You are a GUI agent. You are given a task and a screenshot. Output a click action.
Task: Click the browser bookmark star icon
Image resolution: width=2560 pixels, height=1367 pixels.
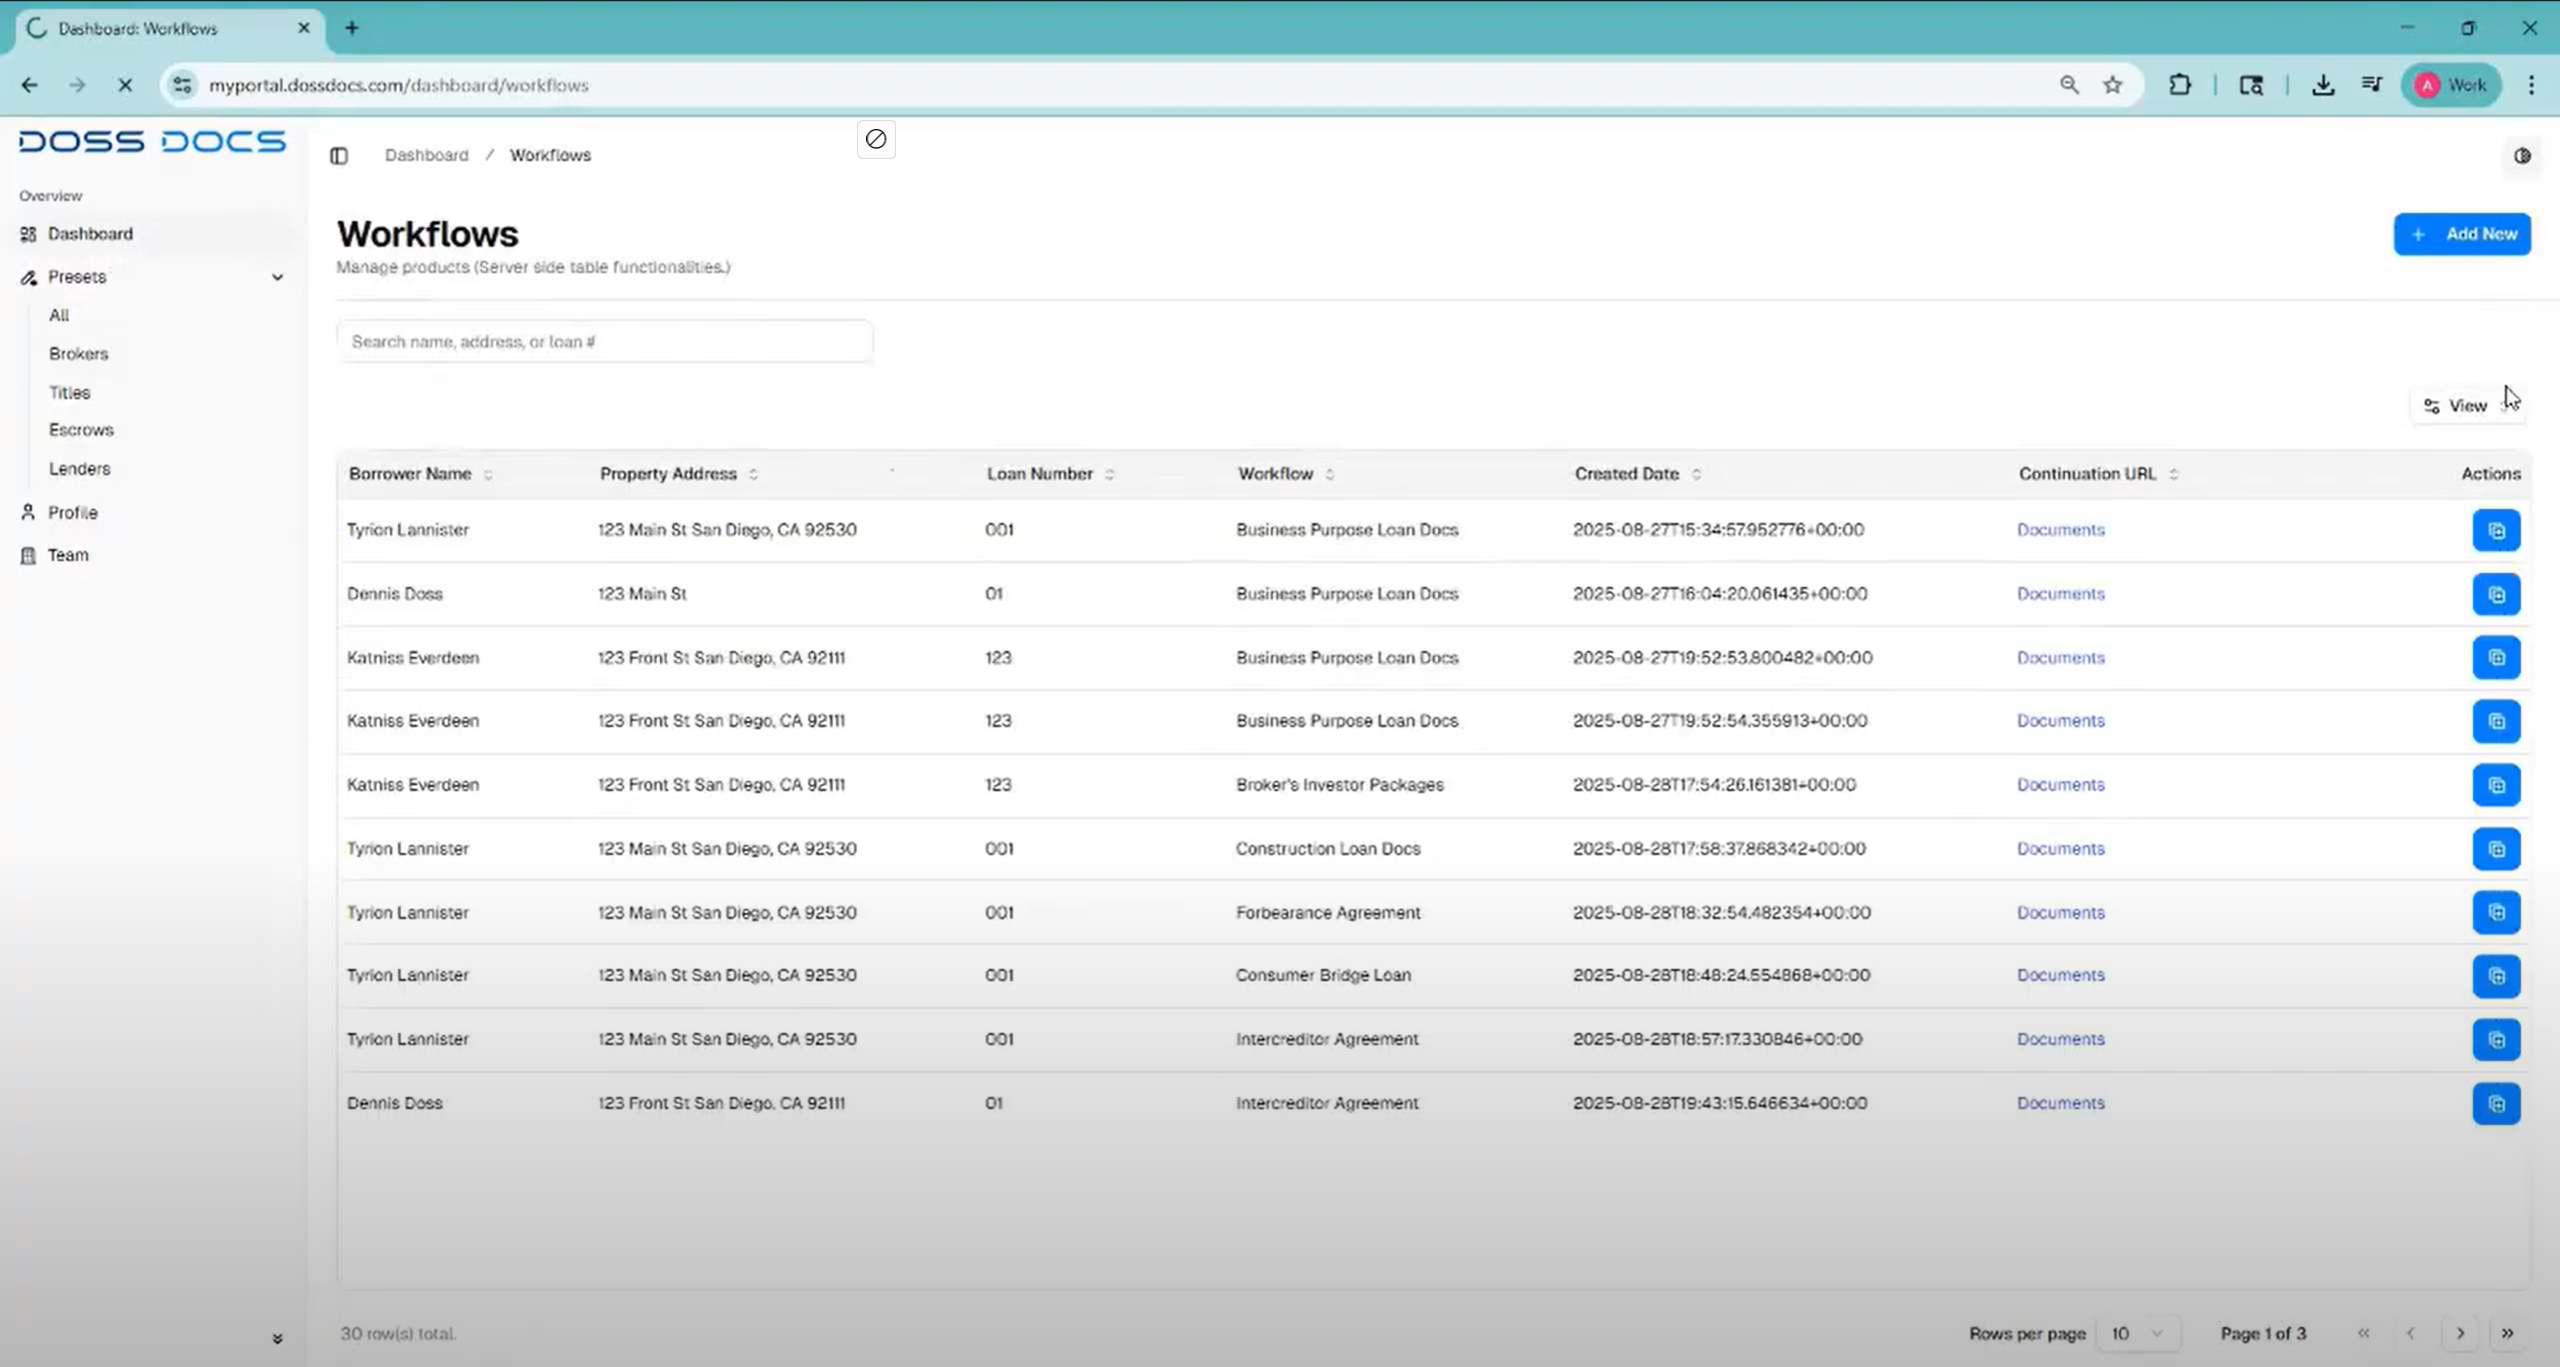tap(2112, 85)
